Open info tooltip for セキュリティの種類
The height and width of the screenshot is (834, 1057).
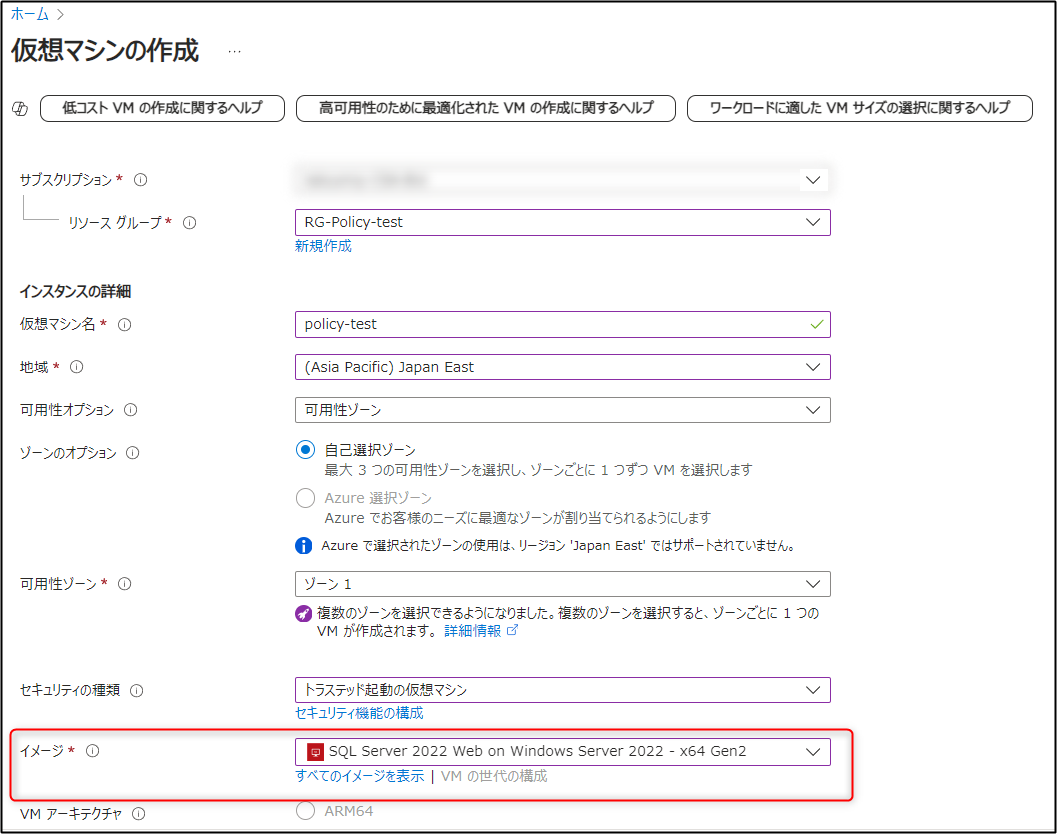point(136,690)
